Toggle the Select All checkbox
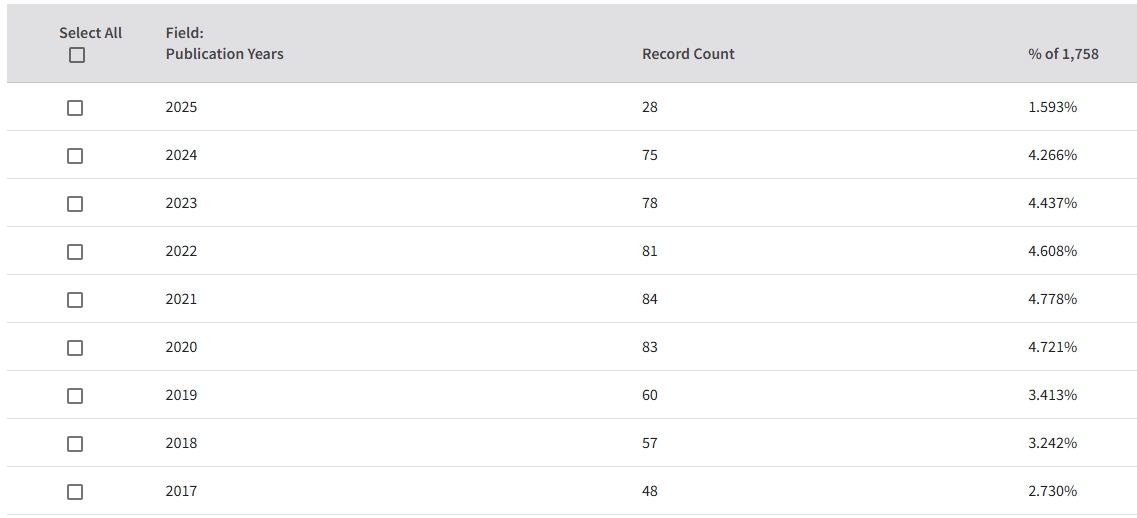Screen dimensions: 1137x518 (x=77, y=56)
